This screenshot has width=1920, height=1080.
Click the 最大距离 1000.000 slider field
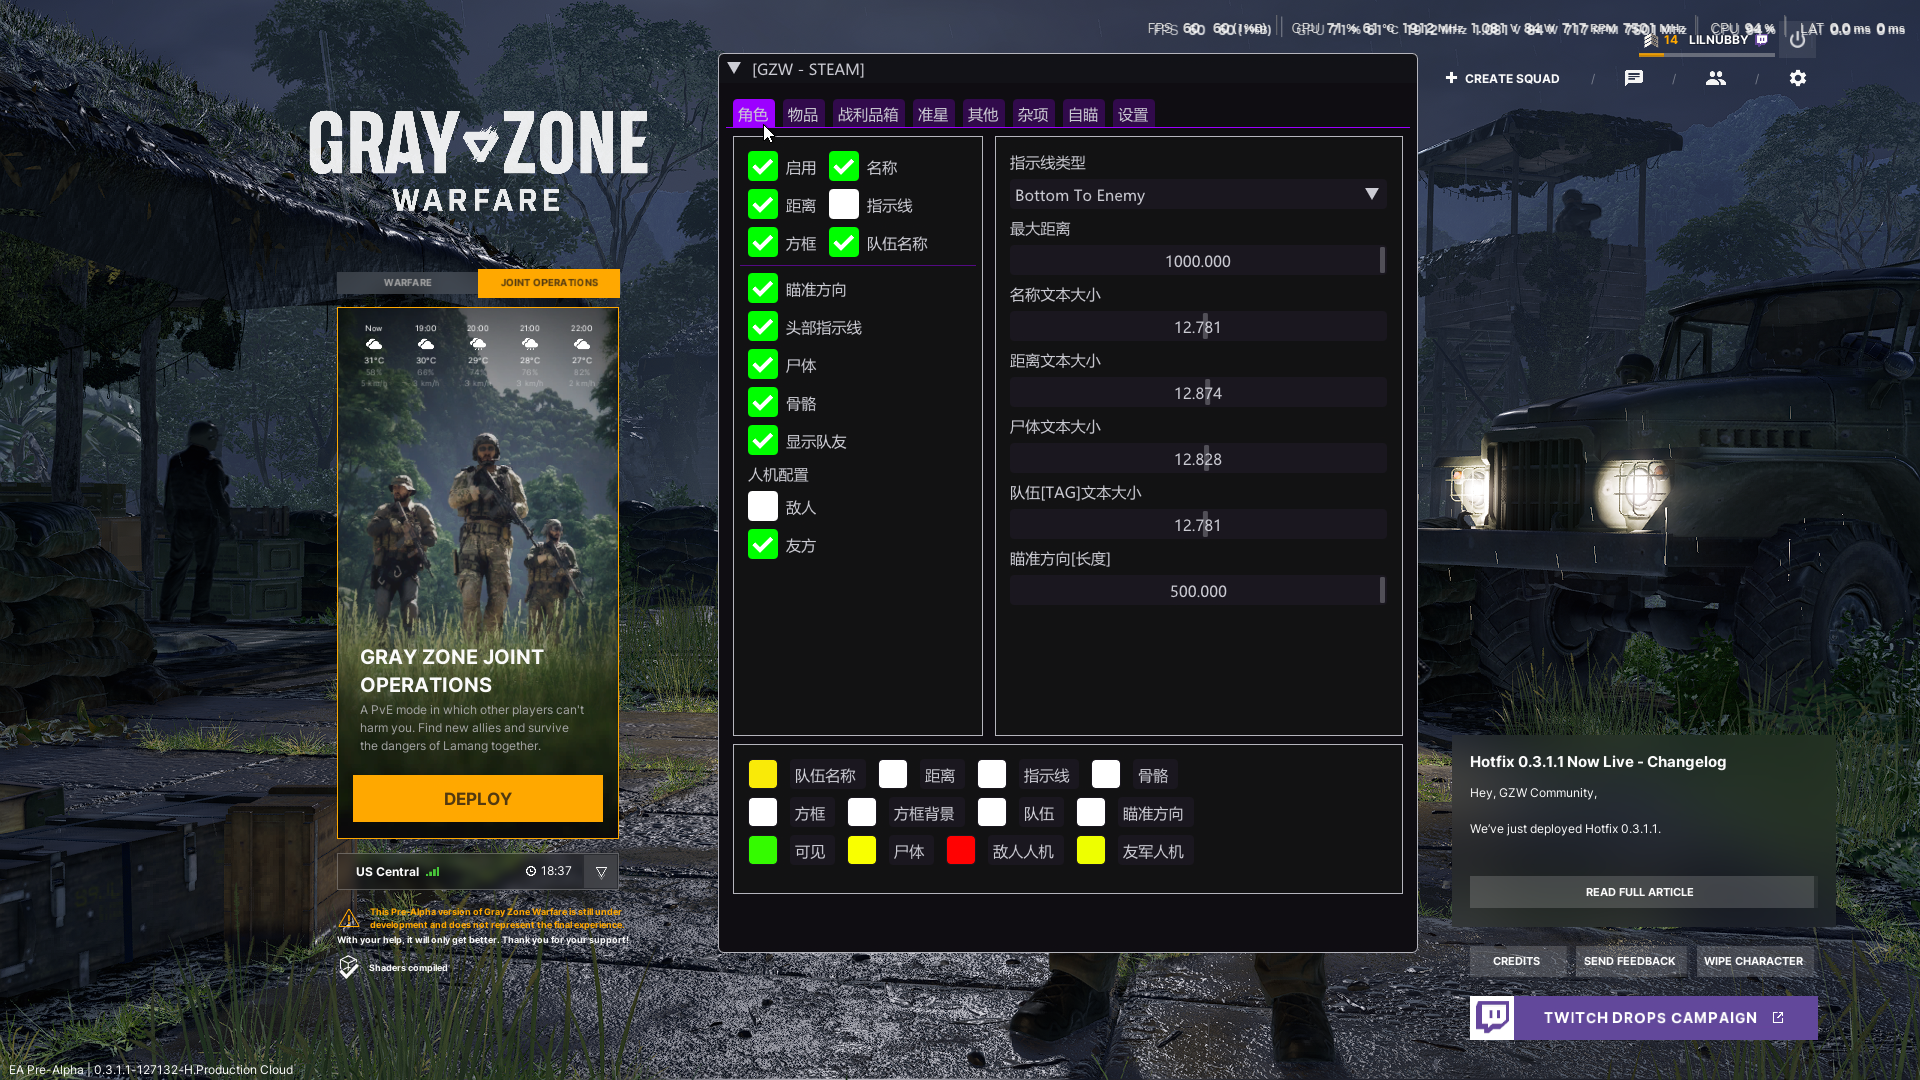click(x=1197, y=261)
